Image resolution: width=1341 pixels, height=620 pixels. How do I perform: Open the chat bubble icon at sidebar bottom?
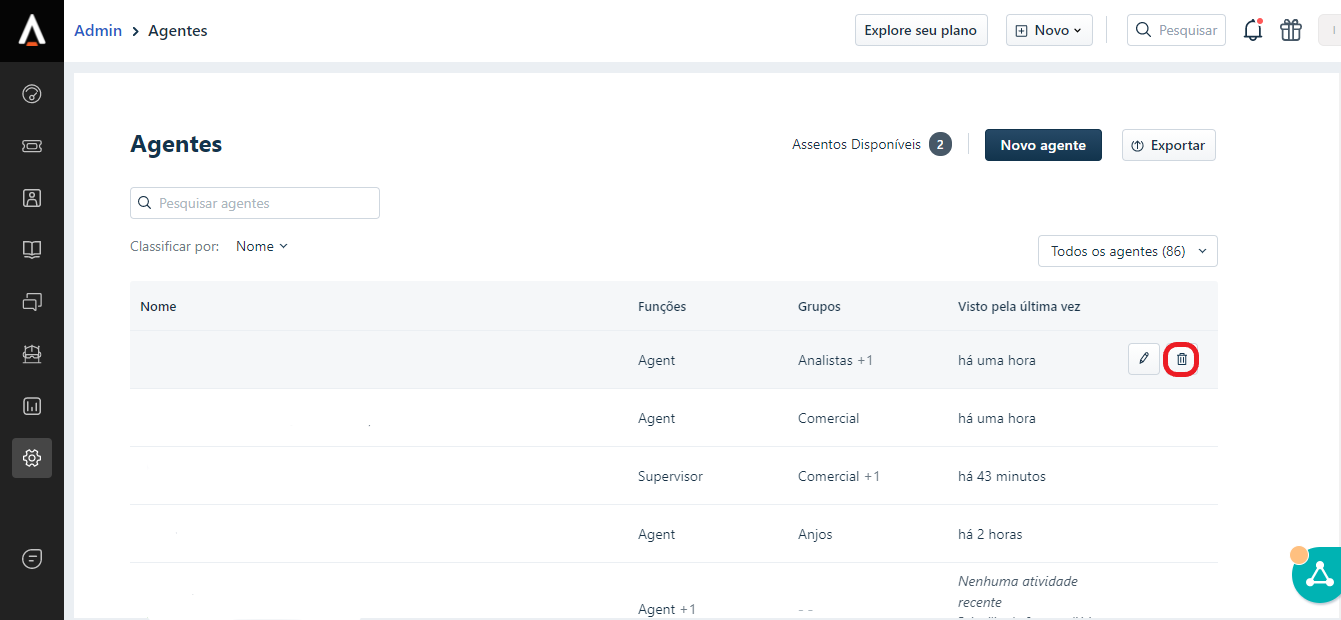tap(32, 559)
